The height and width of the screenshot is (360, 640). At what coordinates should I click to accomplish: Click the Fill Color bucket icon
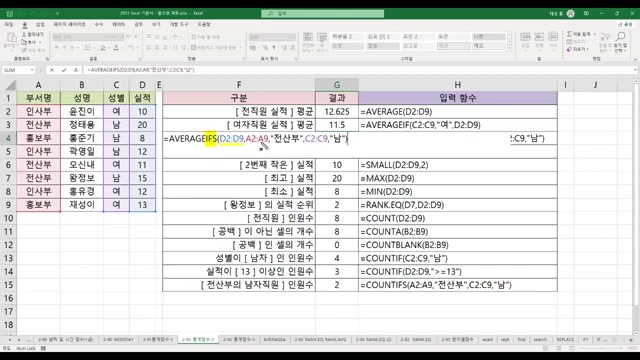coord(103,48)
